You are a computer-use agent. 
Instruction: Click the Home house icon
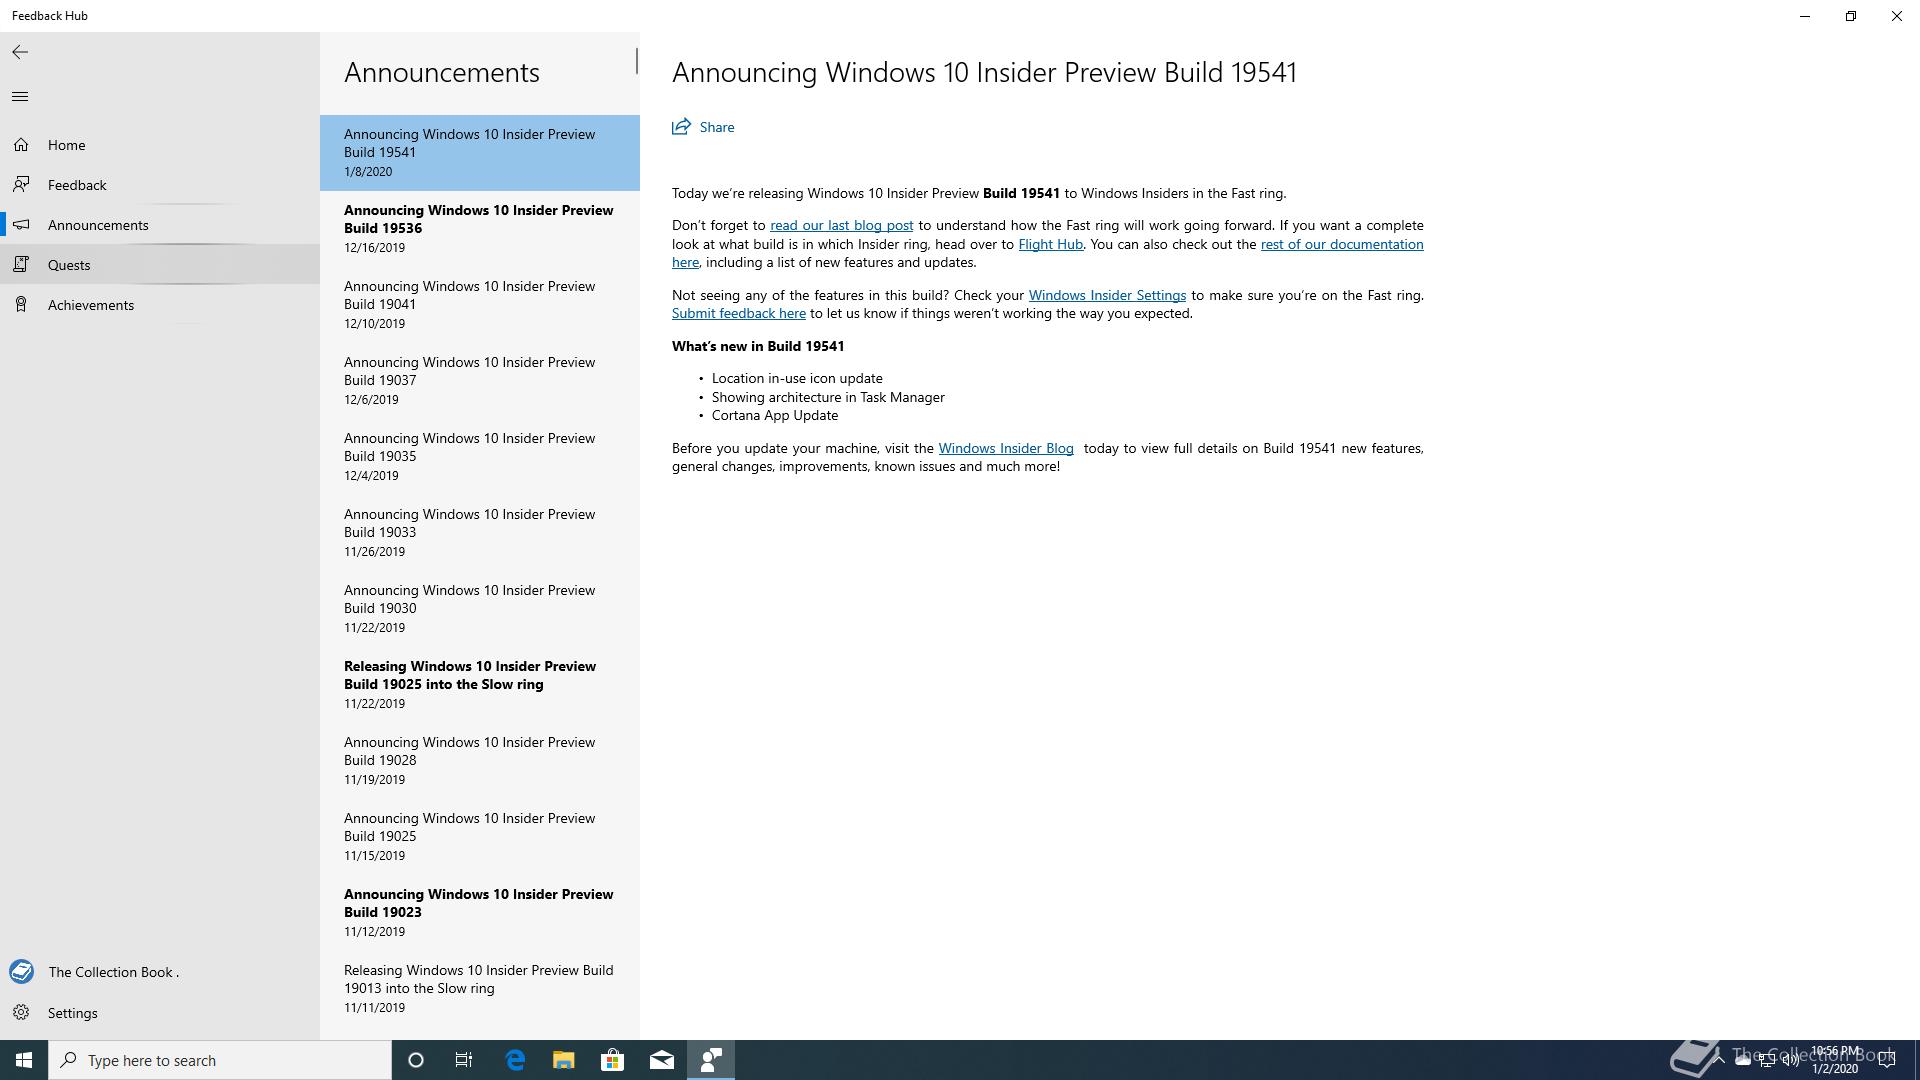21,145
